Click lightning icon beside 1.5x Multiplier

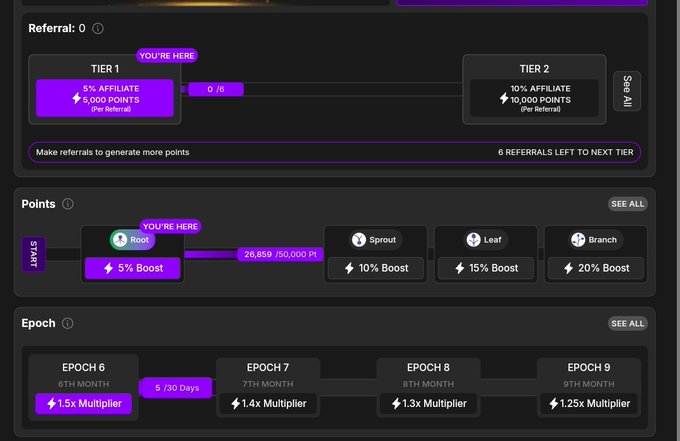click(51, 403)
